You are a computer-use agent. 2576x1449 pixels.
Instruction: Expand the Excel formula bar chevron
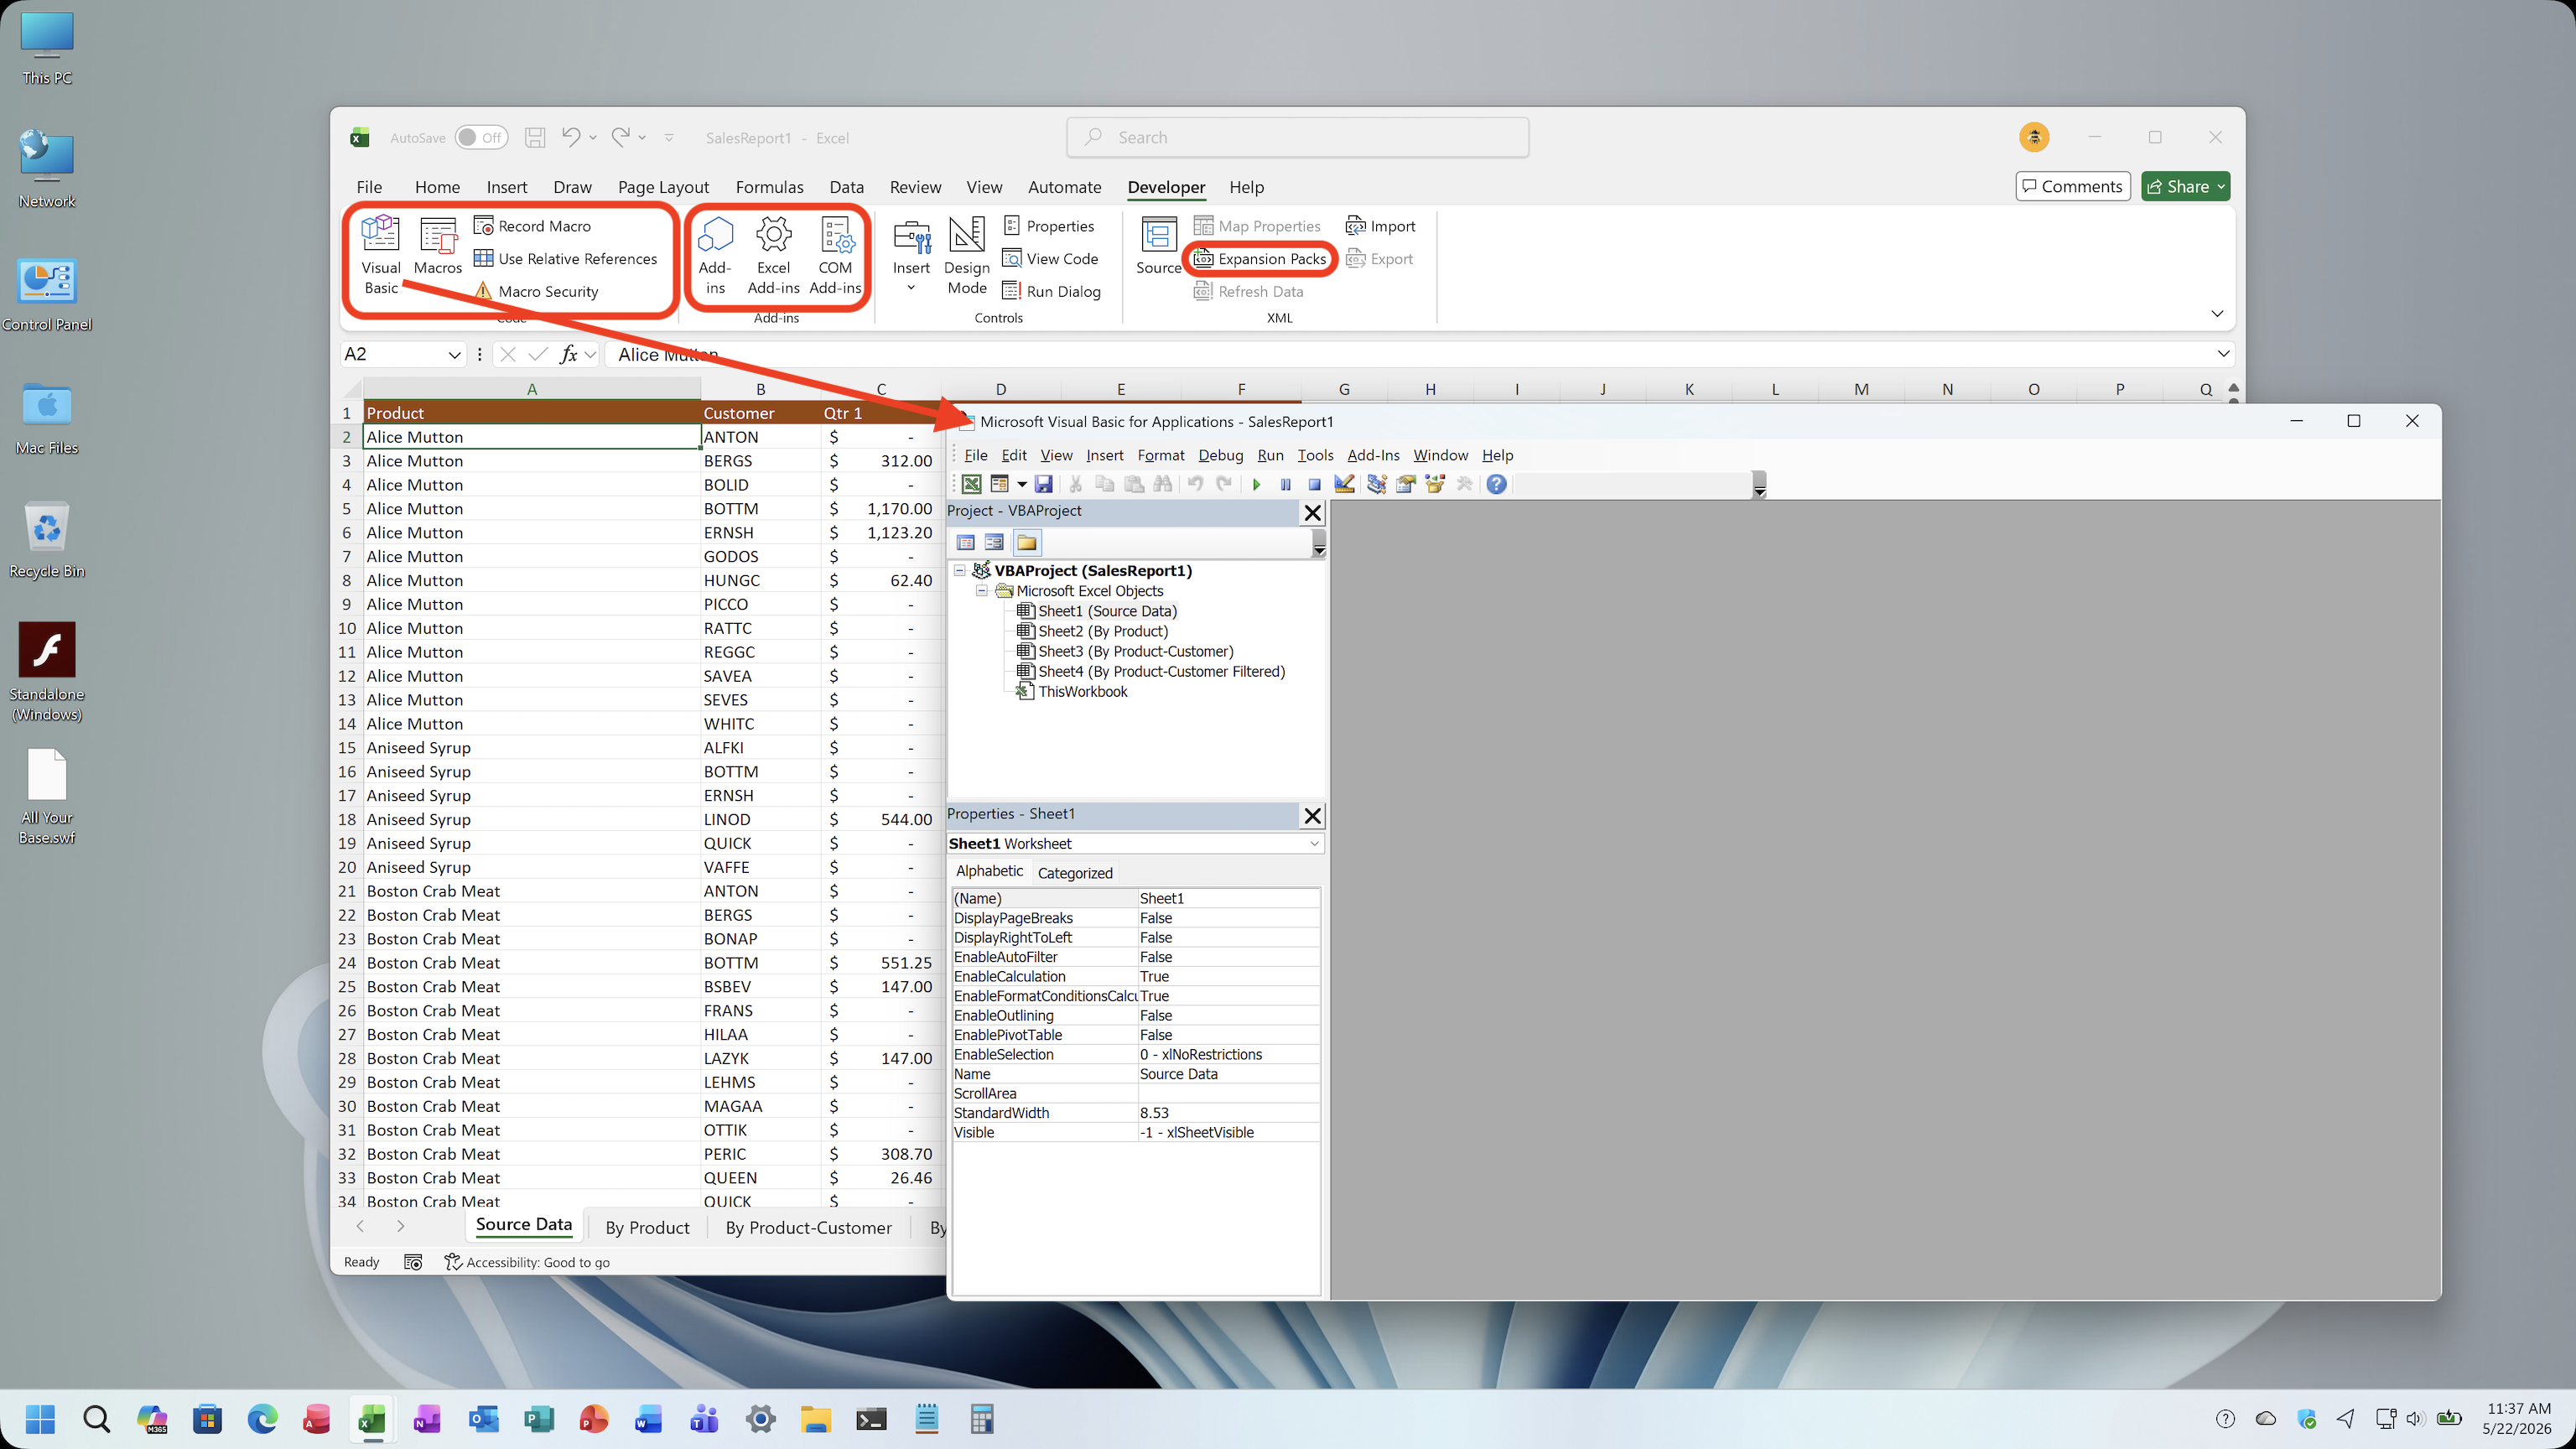(x=2222, y=354)
